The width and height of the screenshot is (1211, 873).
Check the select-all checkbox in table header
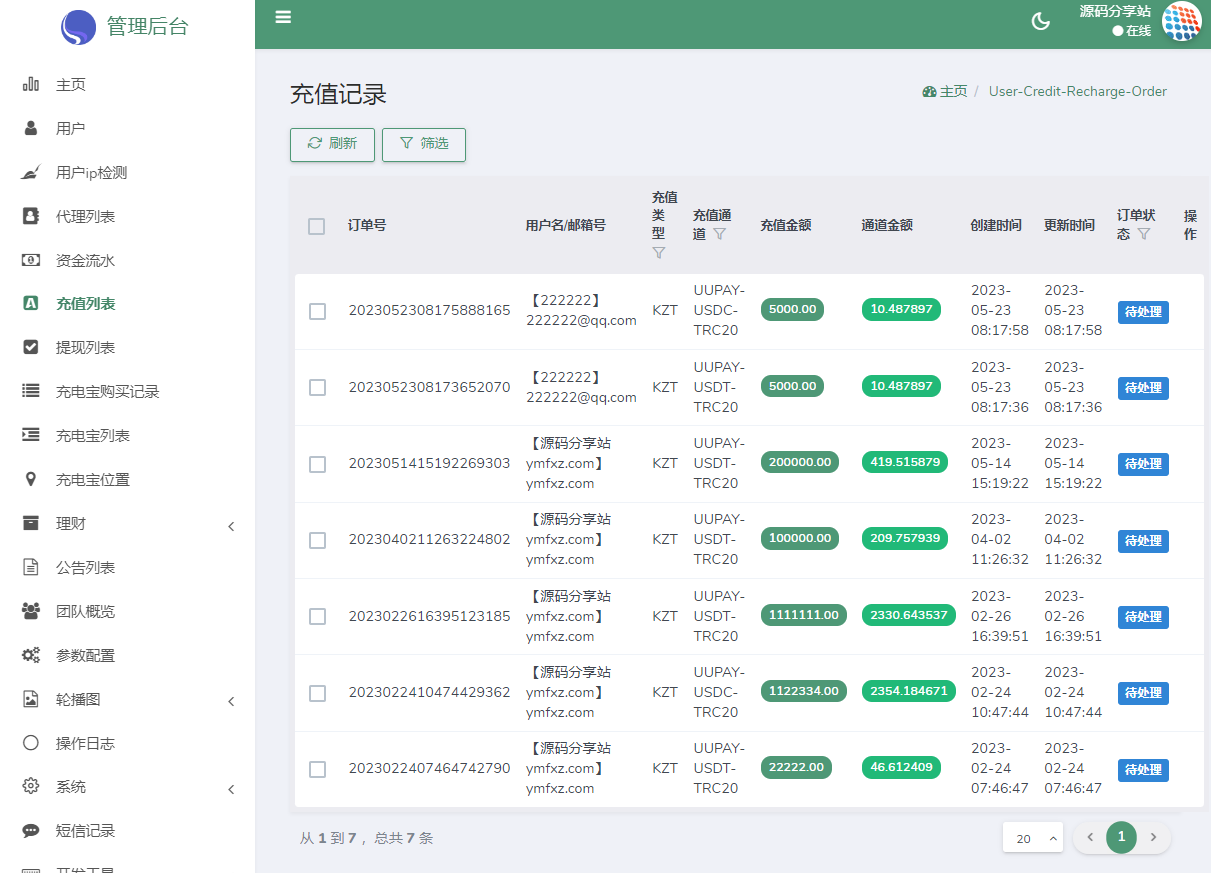[317, 226]
